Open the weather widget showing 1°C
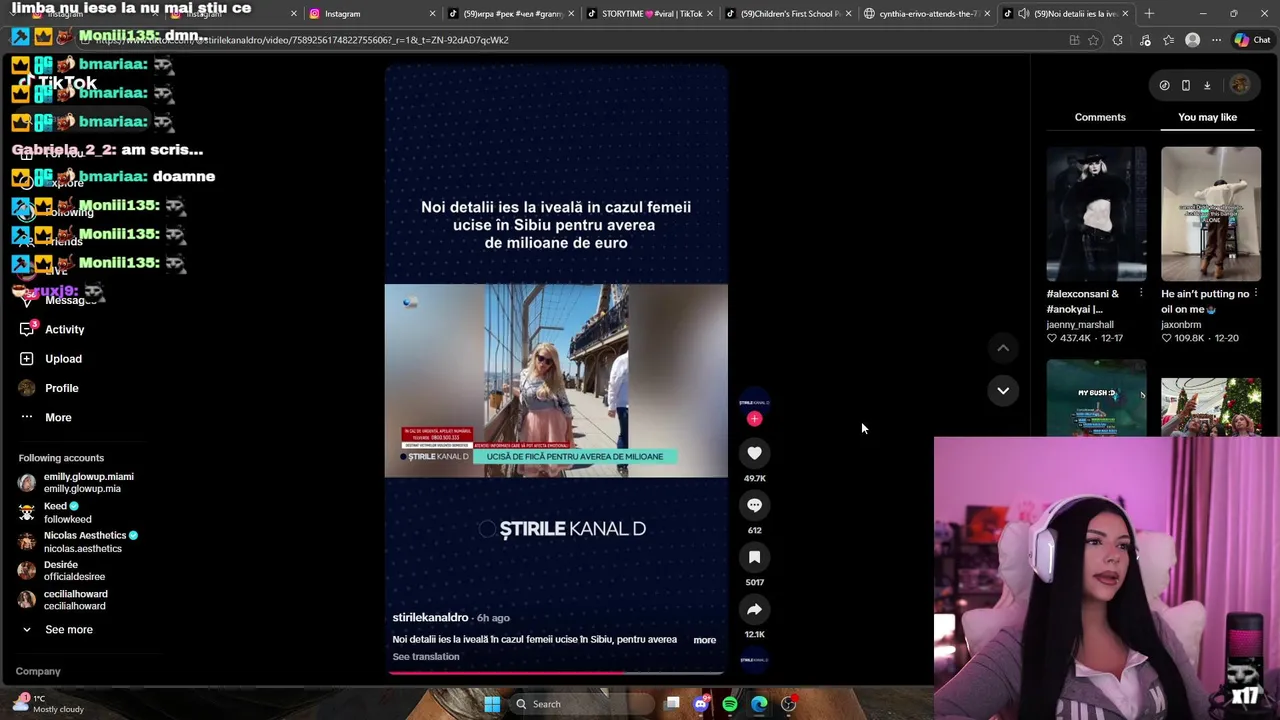 pyautogui.click(x=50, y=704)
